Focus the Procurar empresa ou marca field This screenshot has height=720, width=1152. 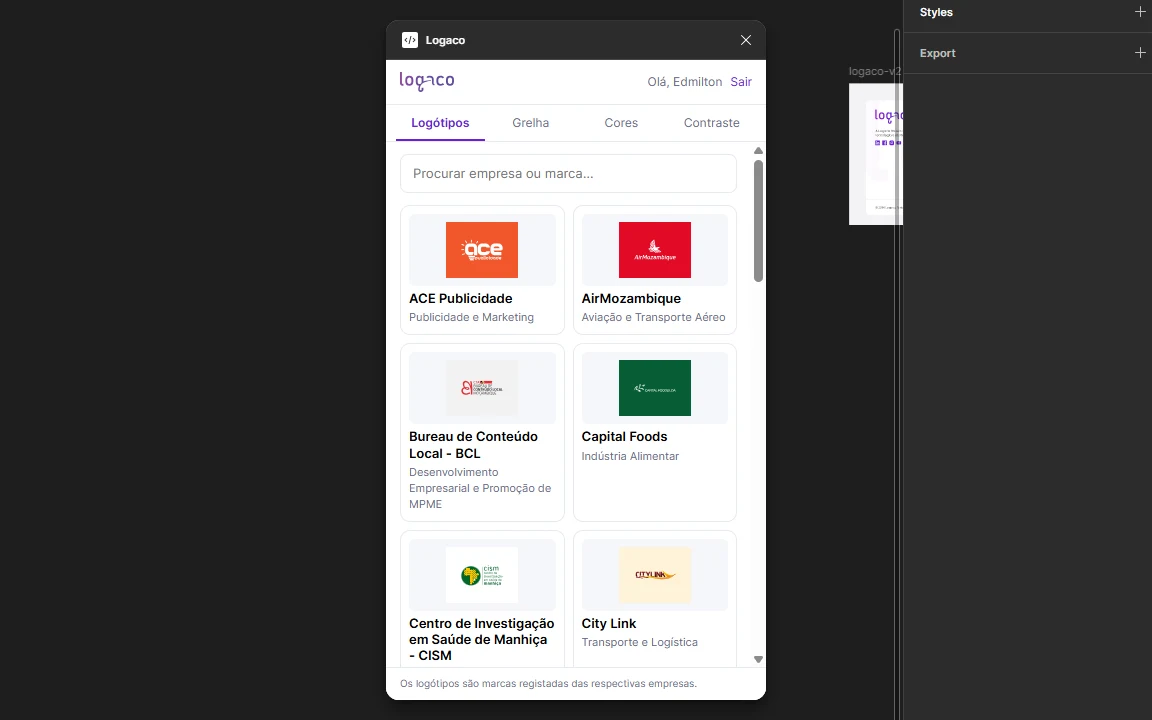pos(568,173)
